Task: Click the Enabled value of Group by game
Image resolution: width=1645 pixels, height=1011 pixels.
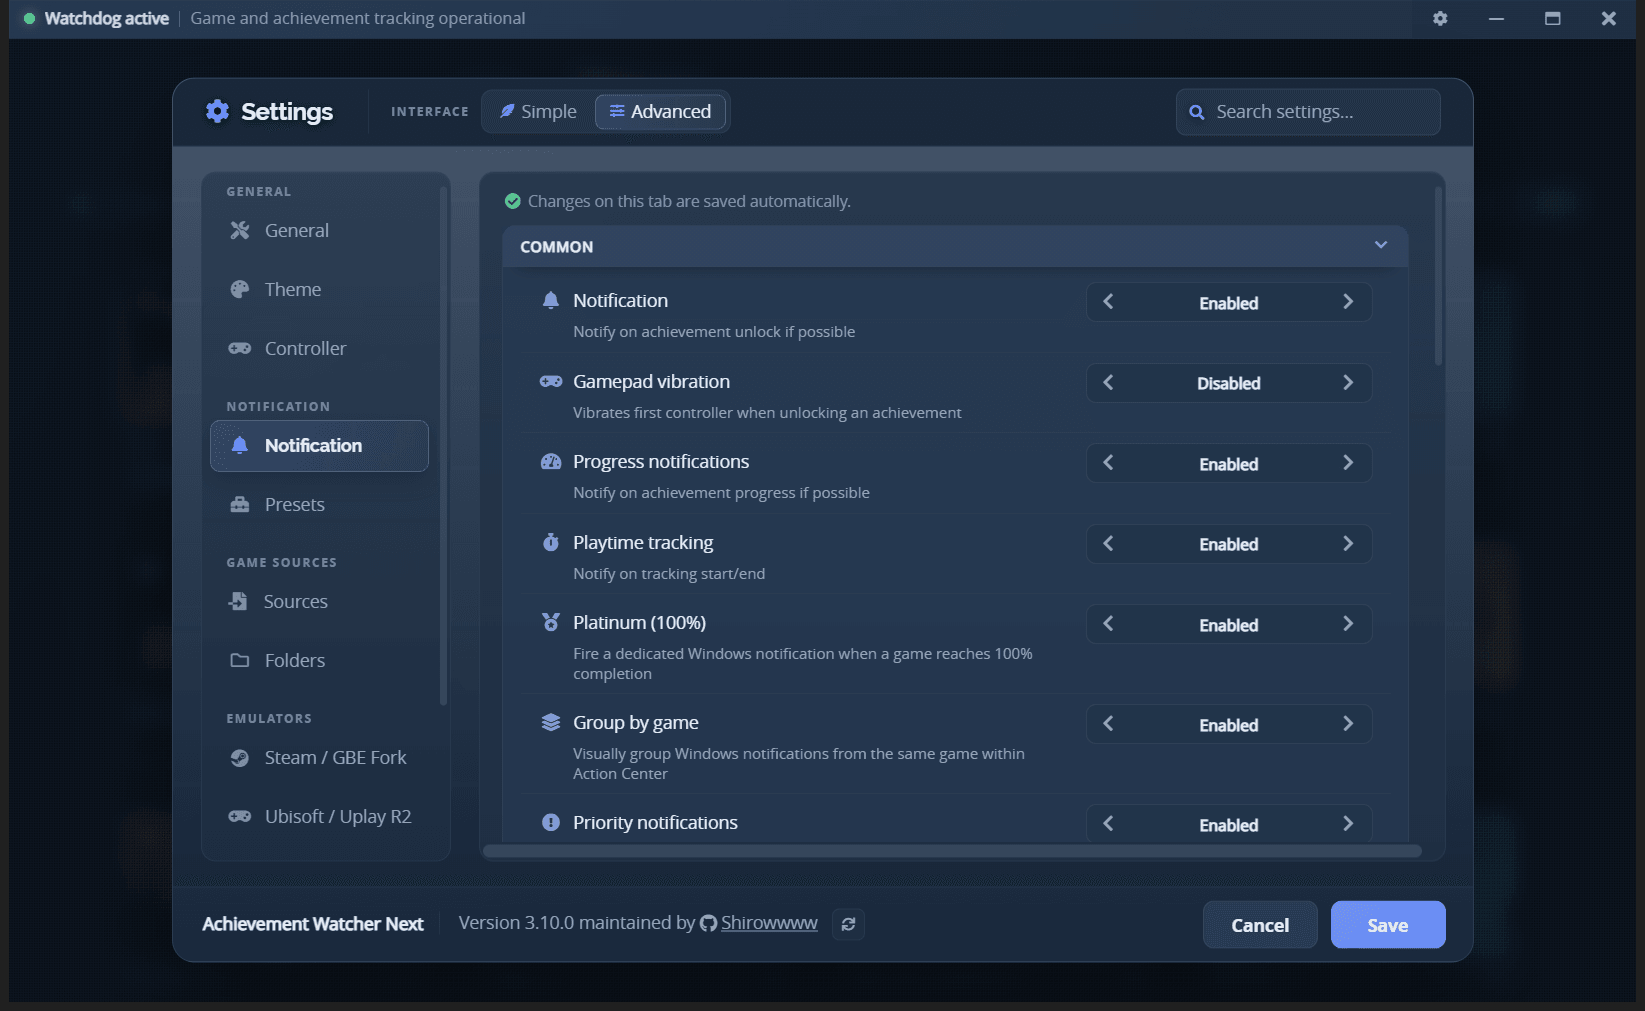Action: (1229, 725)
